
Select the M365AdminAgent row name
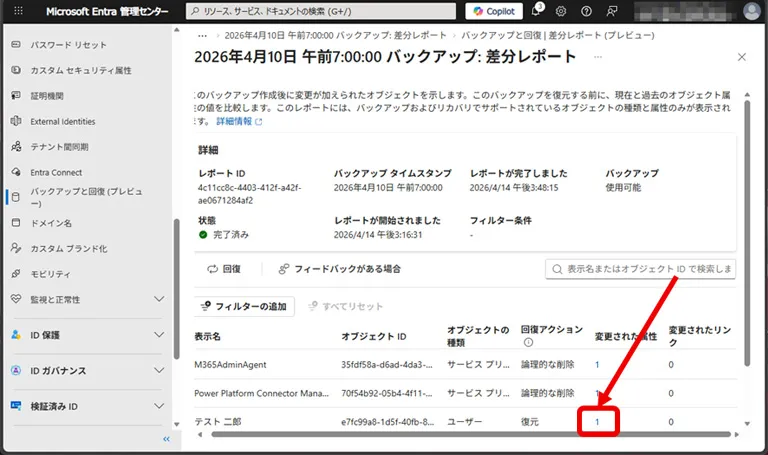(x=230, y=364)
